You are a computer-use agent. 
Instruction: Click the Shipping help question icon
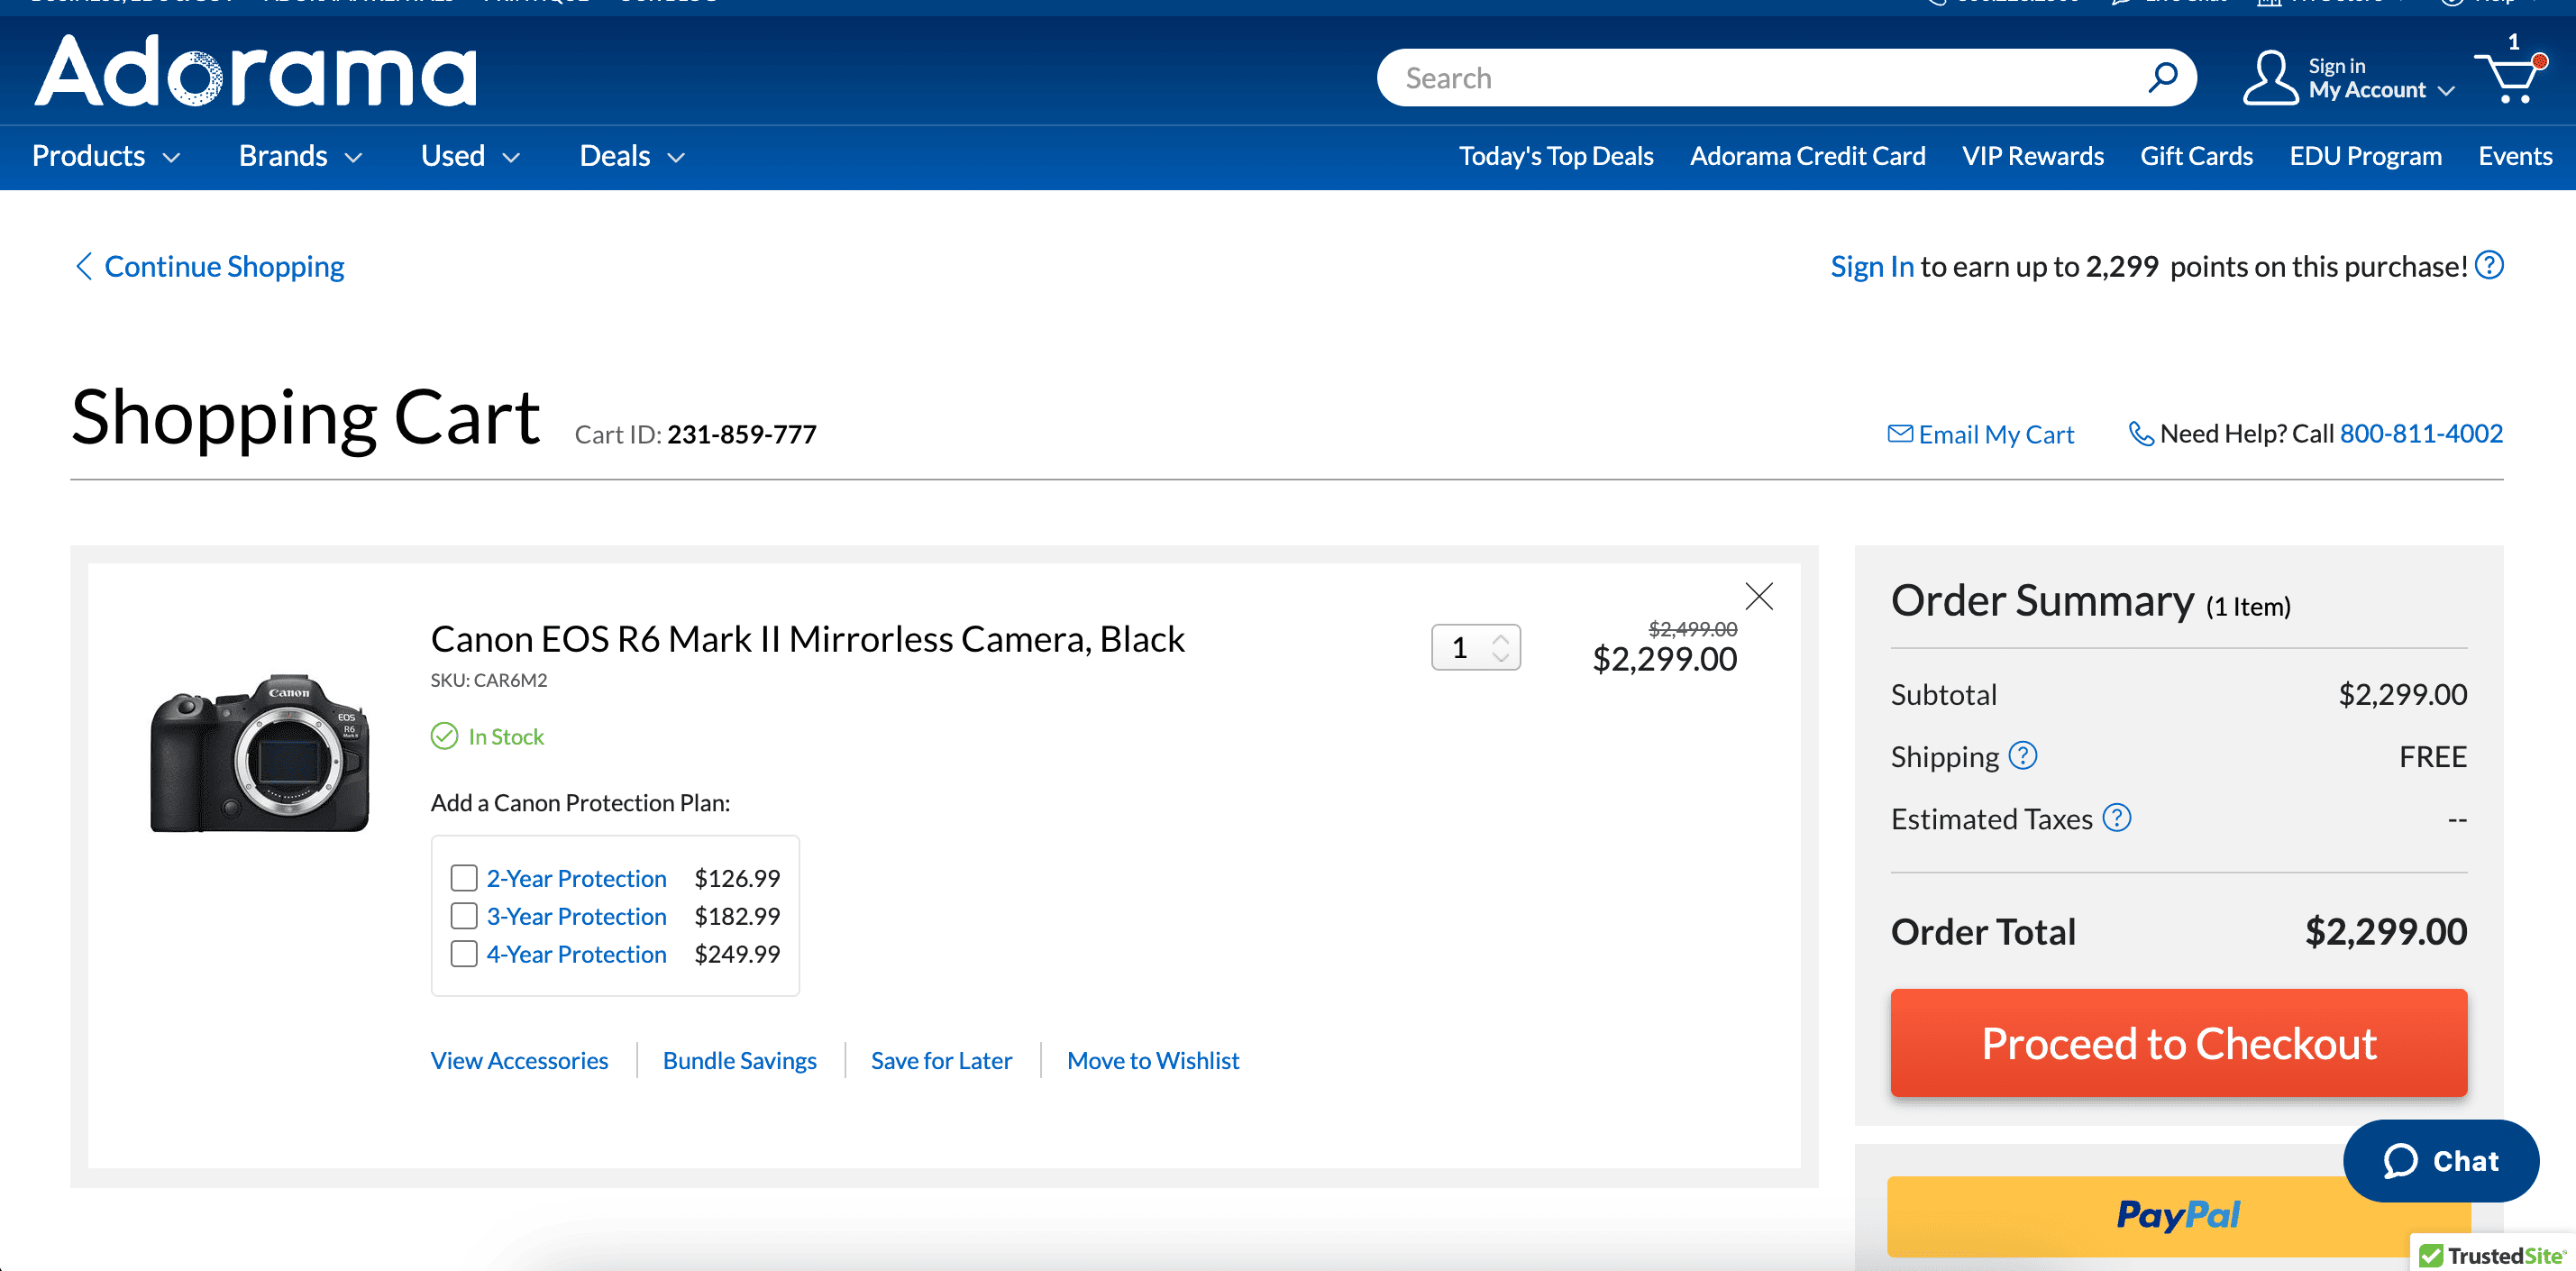point(2022,756)
